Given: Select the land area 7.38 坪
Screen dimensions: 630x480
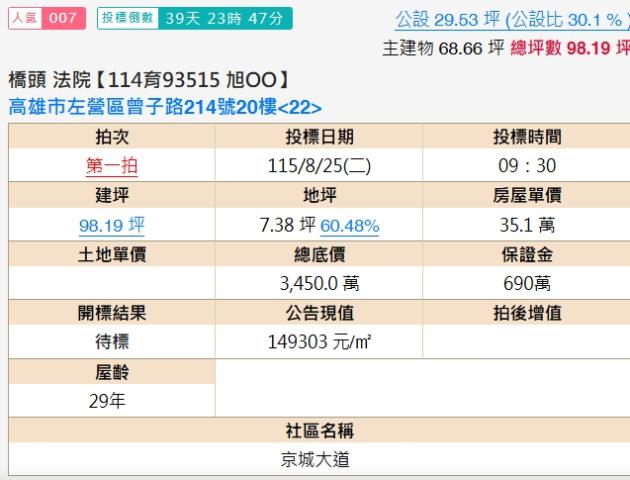Looking at the screenshot, I should [x=288, y=225].
